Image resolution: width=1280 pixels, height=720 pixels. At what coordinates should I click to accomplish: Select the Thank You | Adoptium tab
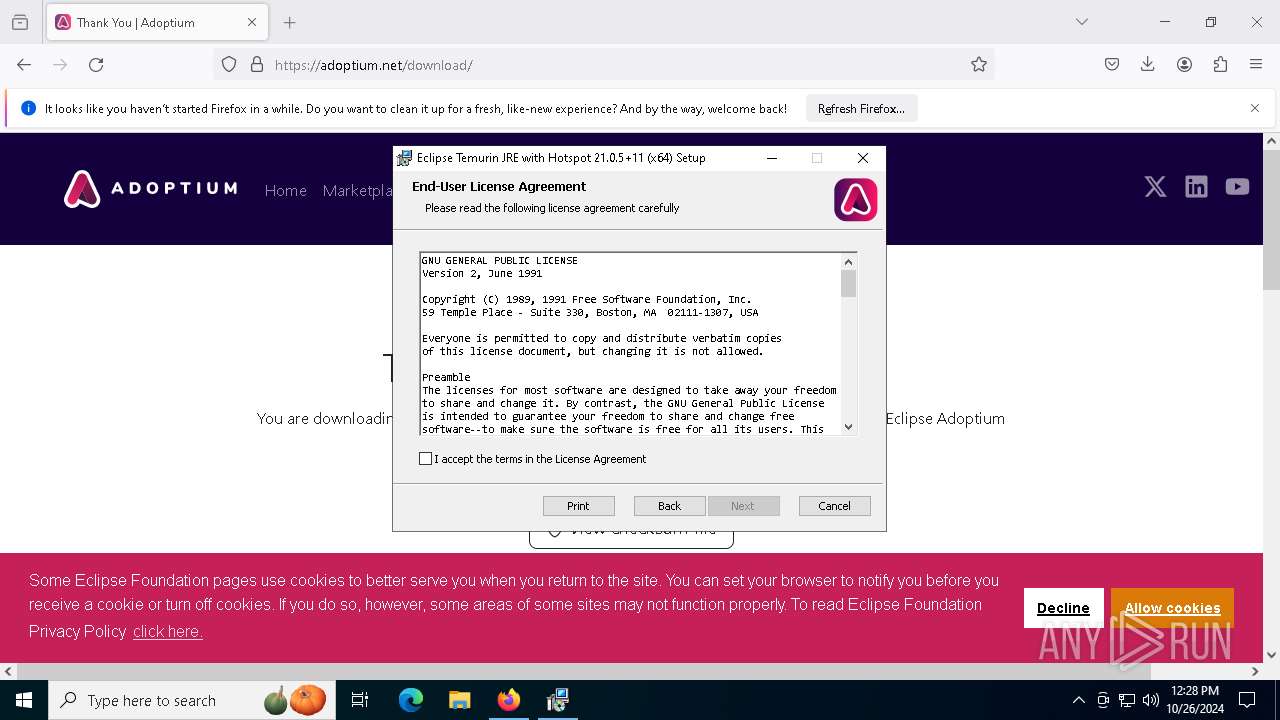(157, 22)
